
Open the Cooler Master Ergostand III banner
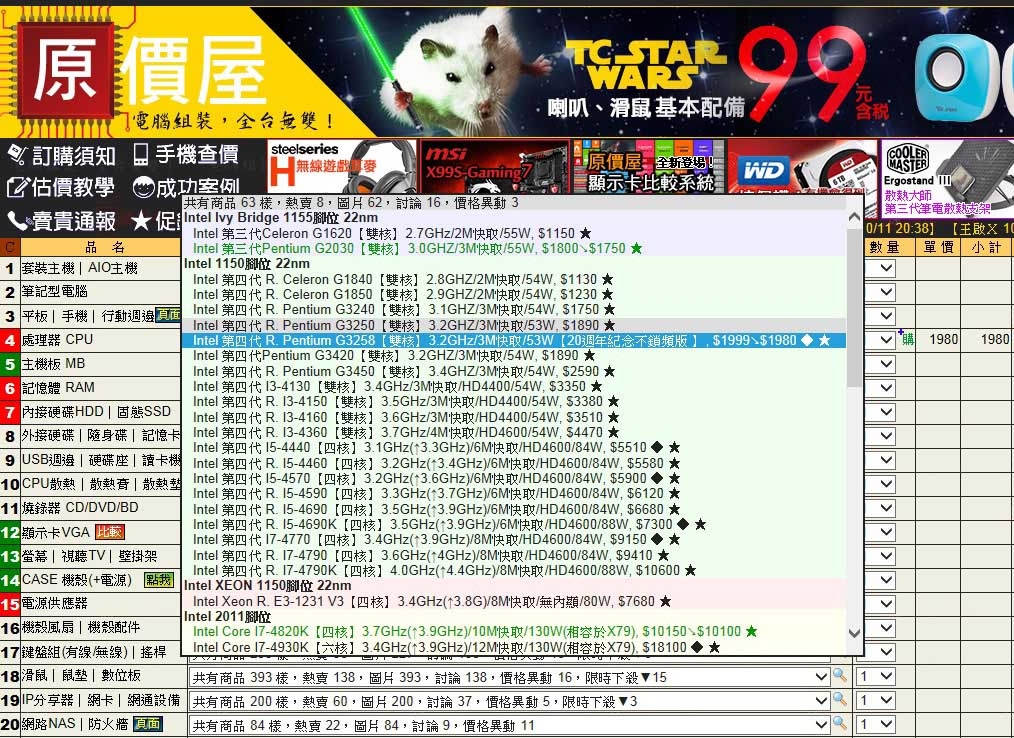(x=947, y=178)
